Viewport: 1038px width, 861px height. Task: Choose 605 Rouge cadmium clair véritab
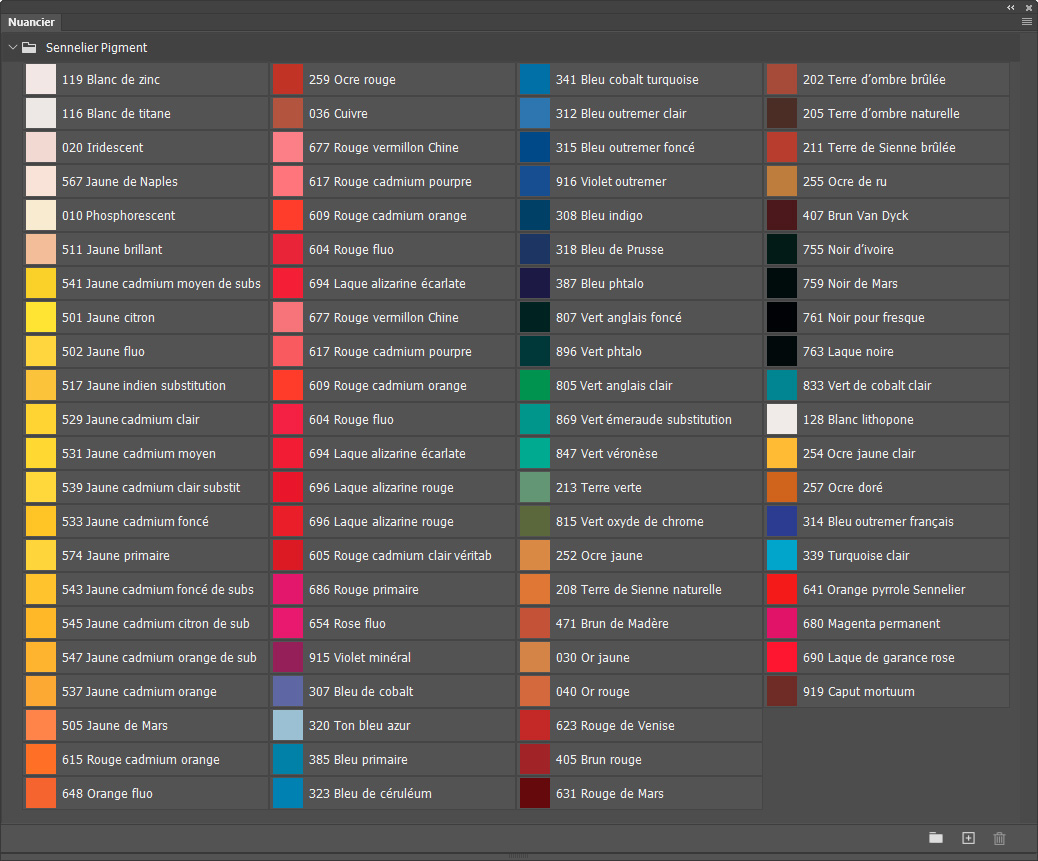pyautogui.click(x=393, y=556)
